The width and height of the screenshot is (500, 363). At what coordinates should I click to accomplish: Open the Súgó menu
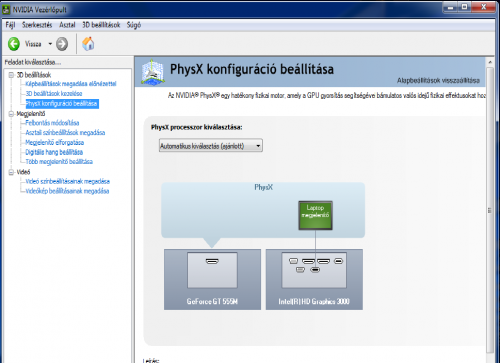(134, 25)
